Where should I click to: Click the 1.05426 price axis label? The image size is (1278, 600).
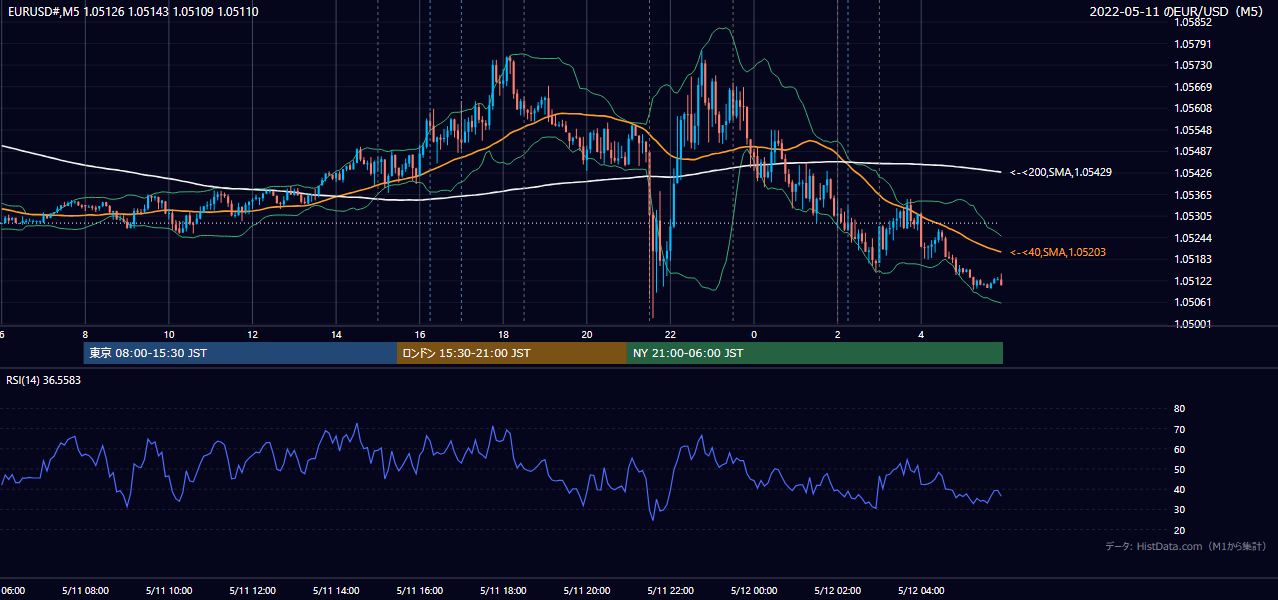pos(1193,173)
